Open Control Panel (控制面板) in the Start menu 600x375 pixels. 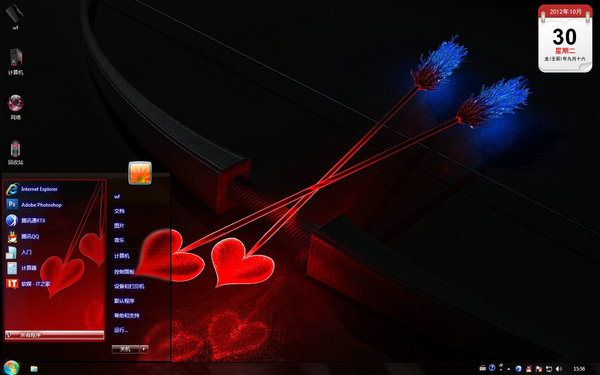(124, 272)
